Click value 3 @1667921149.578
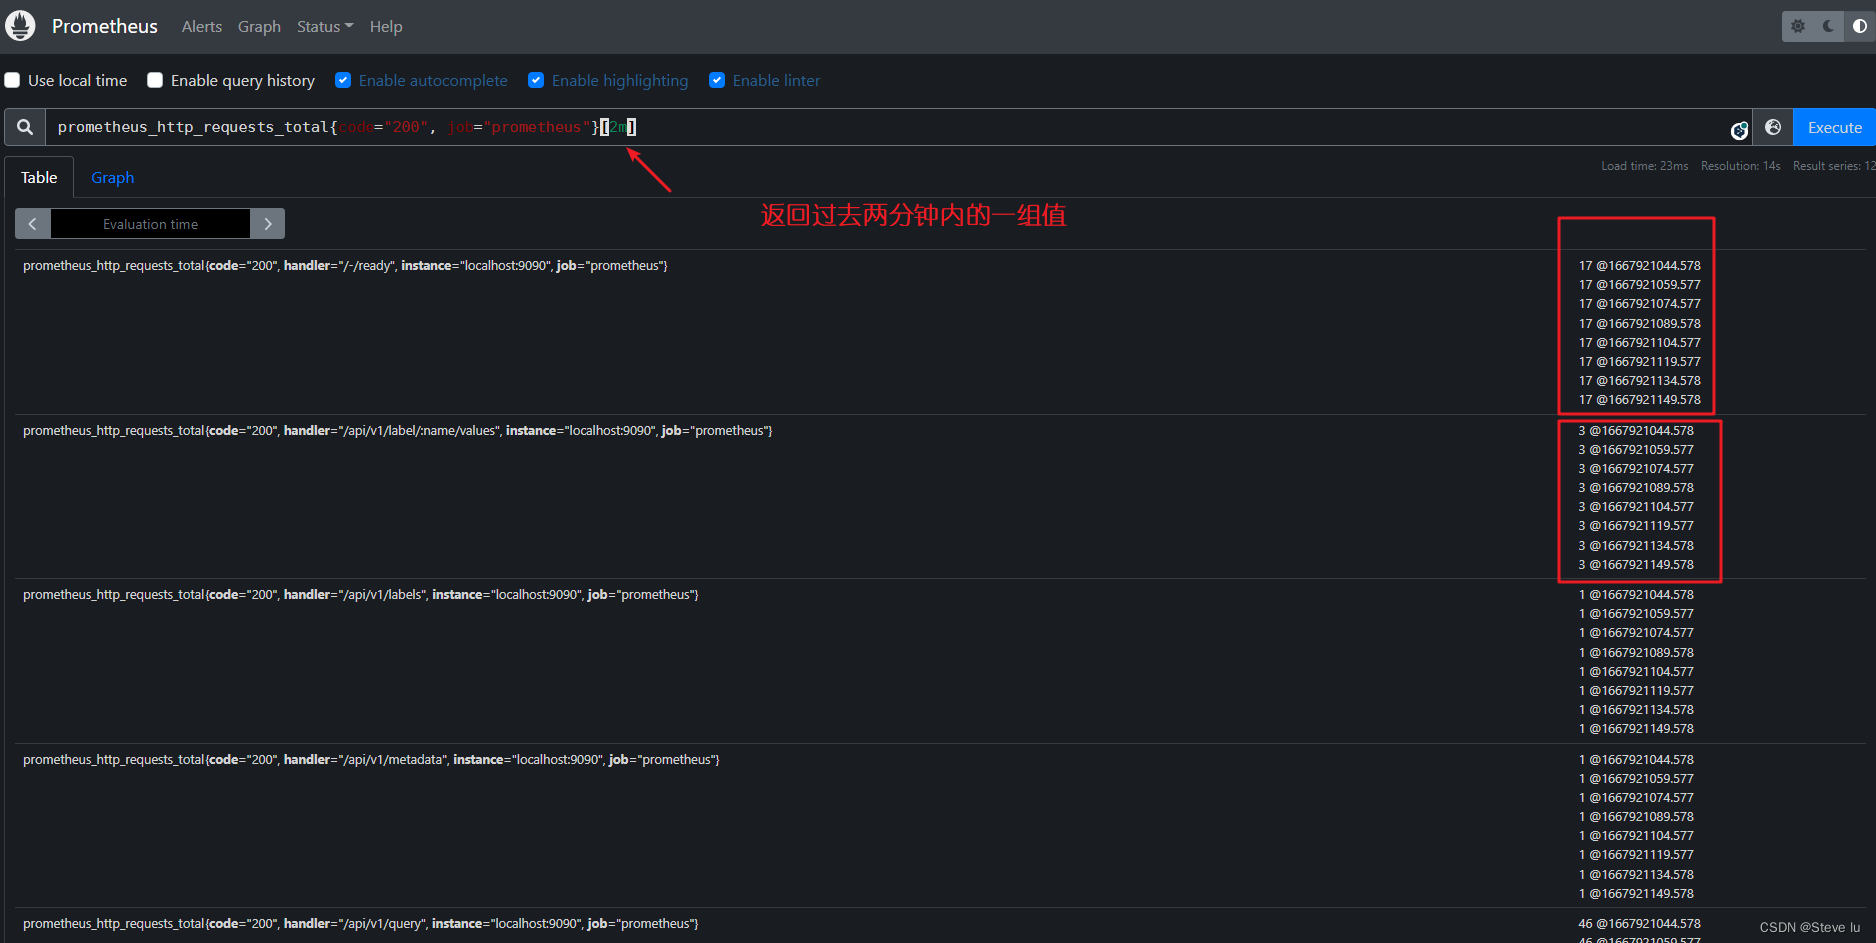Viewport: 1876px width, 943px height. tap(1636, 564)
